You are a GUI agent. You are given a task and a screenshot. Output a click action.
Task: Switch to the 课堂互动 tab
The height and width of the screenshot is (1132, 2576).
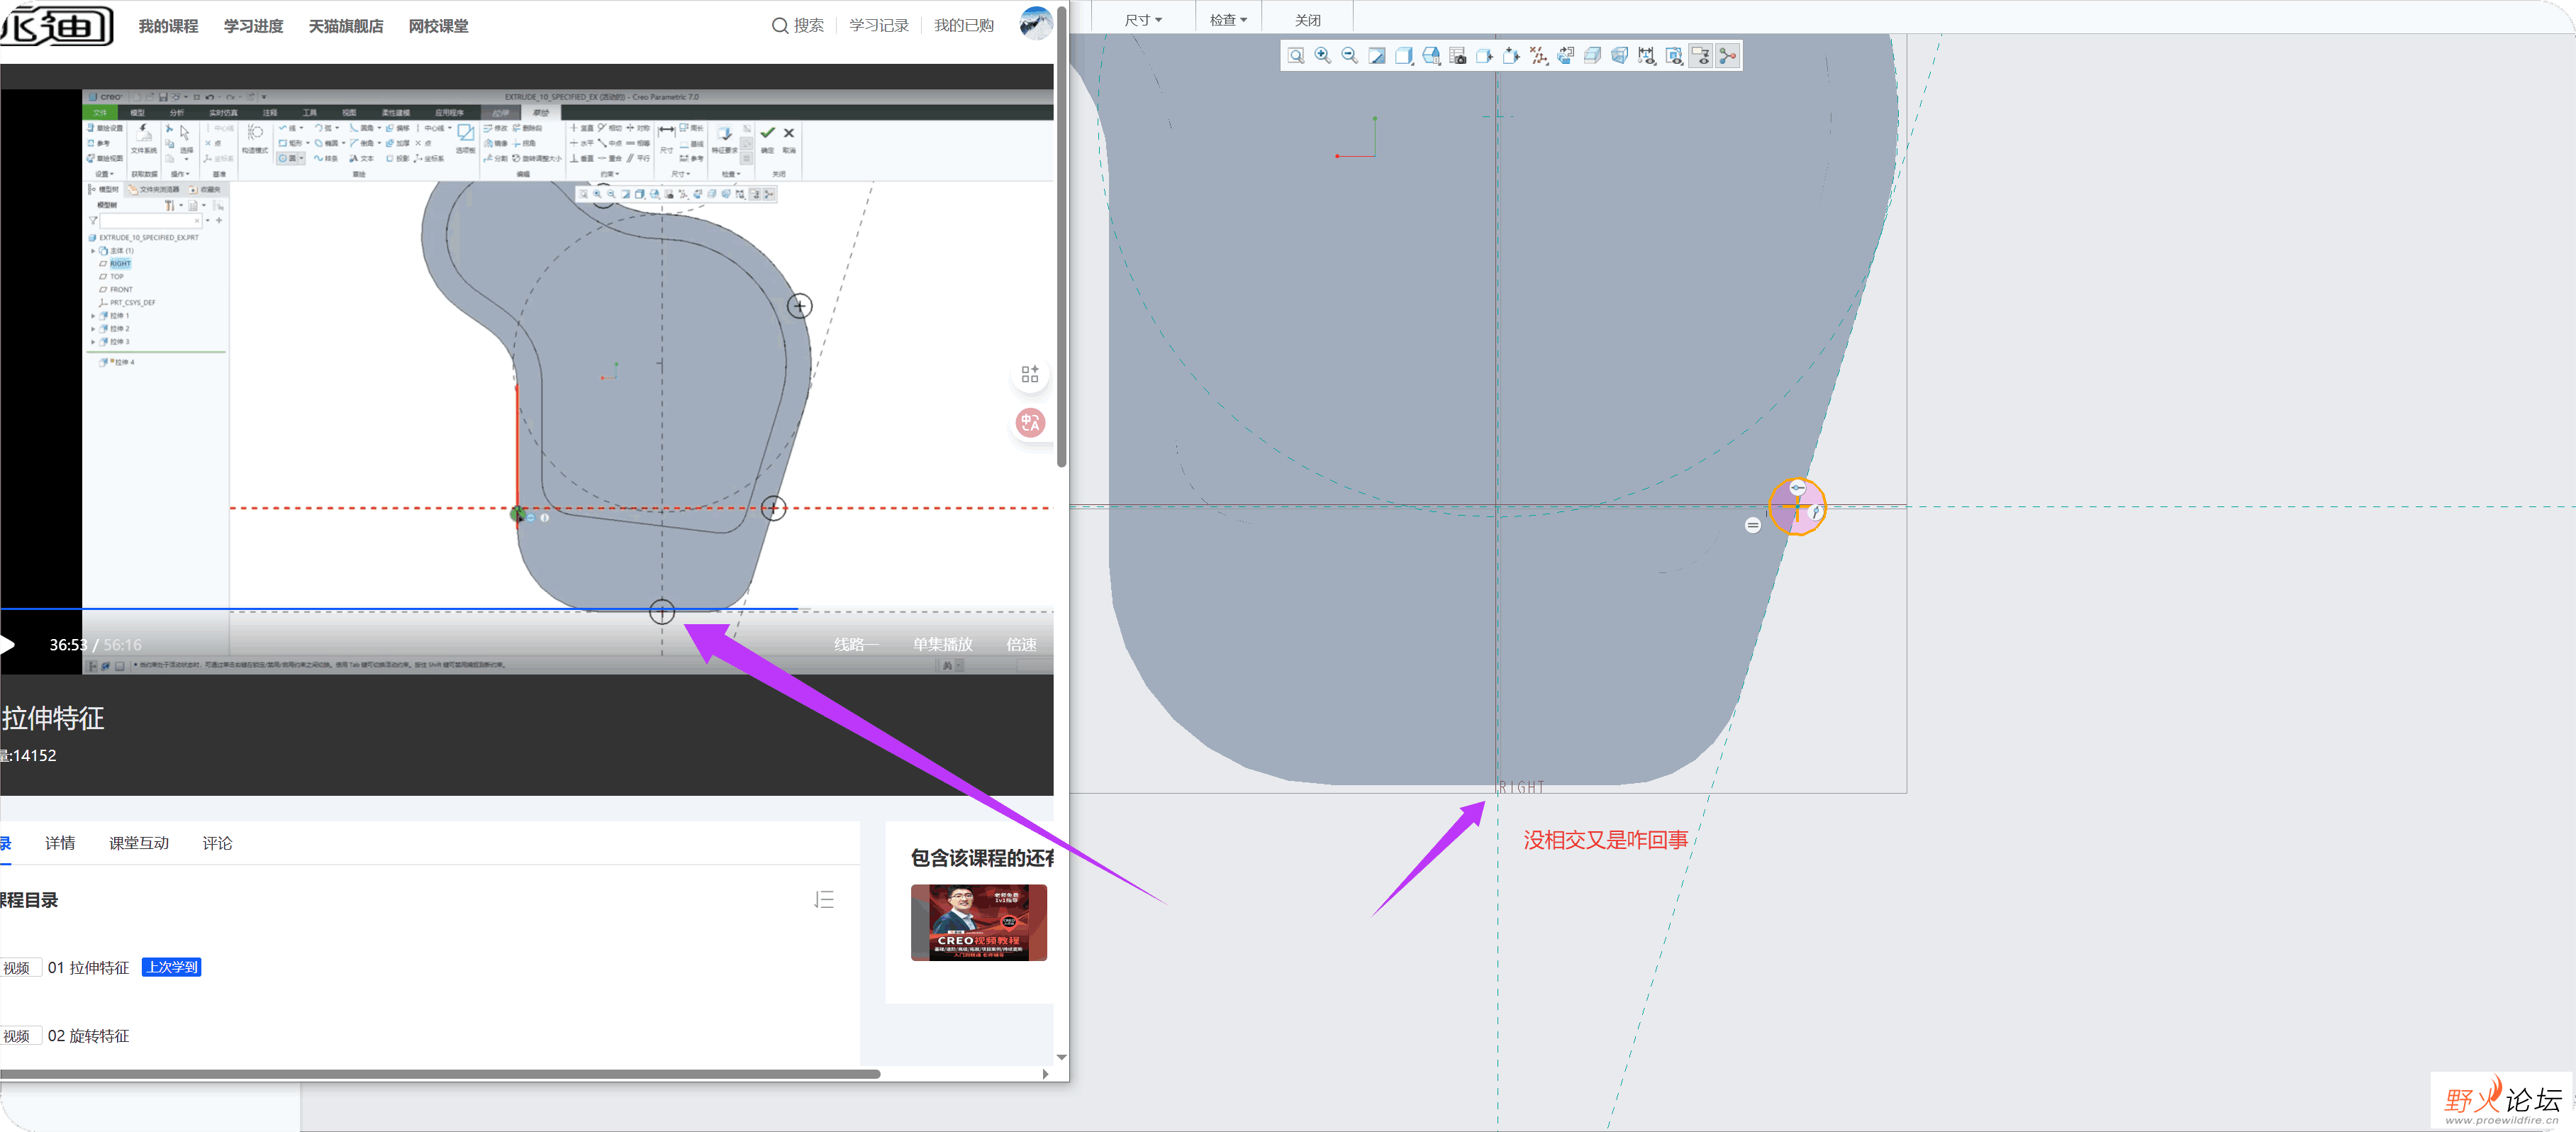click(x=139, y=843)
